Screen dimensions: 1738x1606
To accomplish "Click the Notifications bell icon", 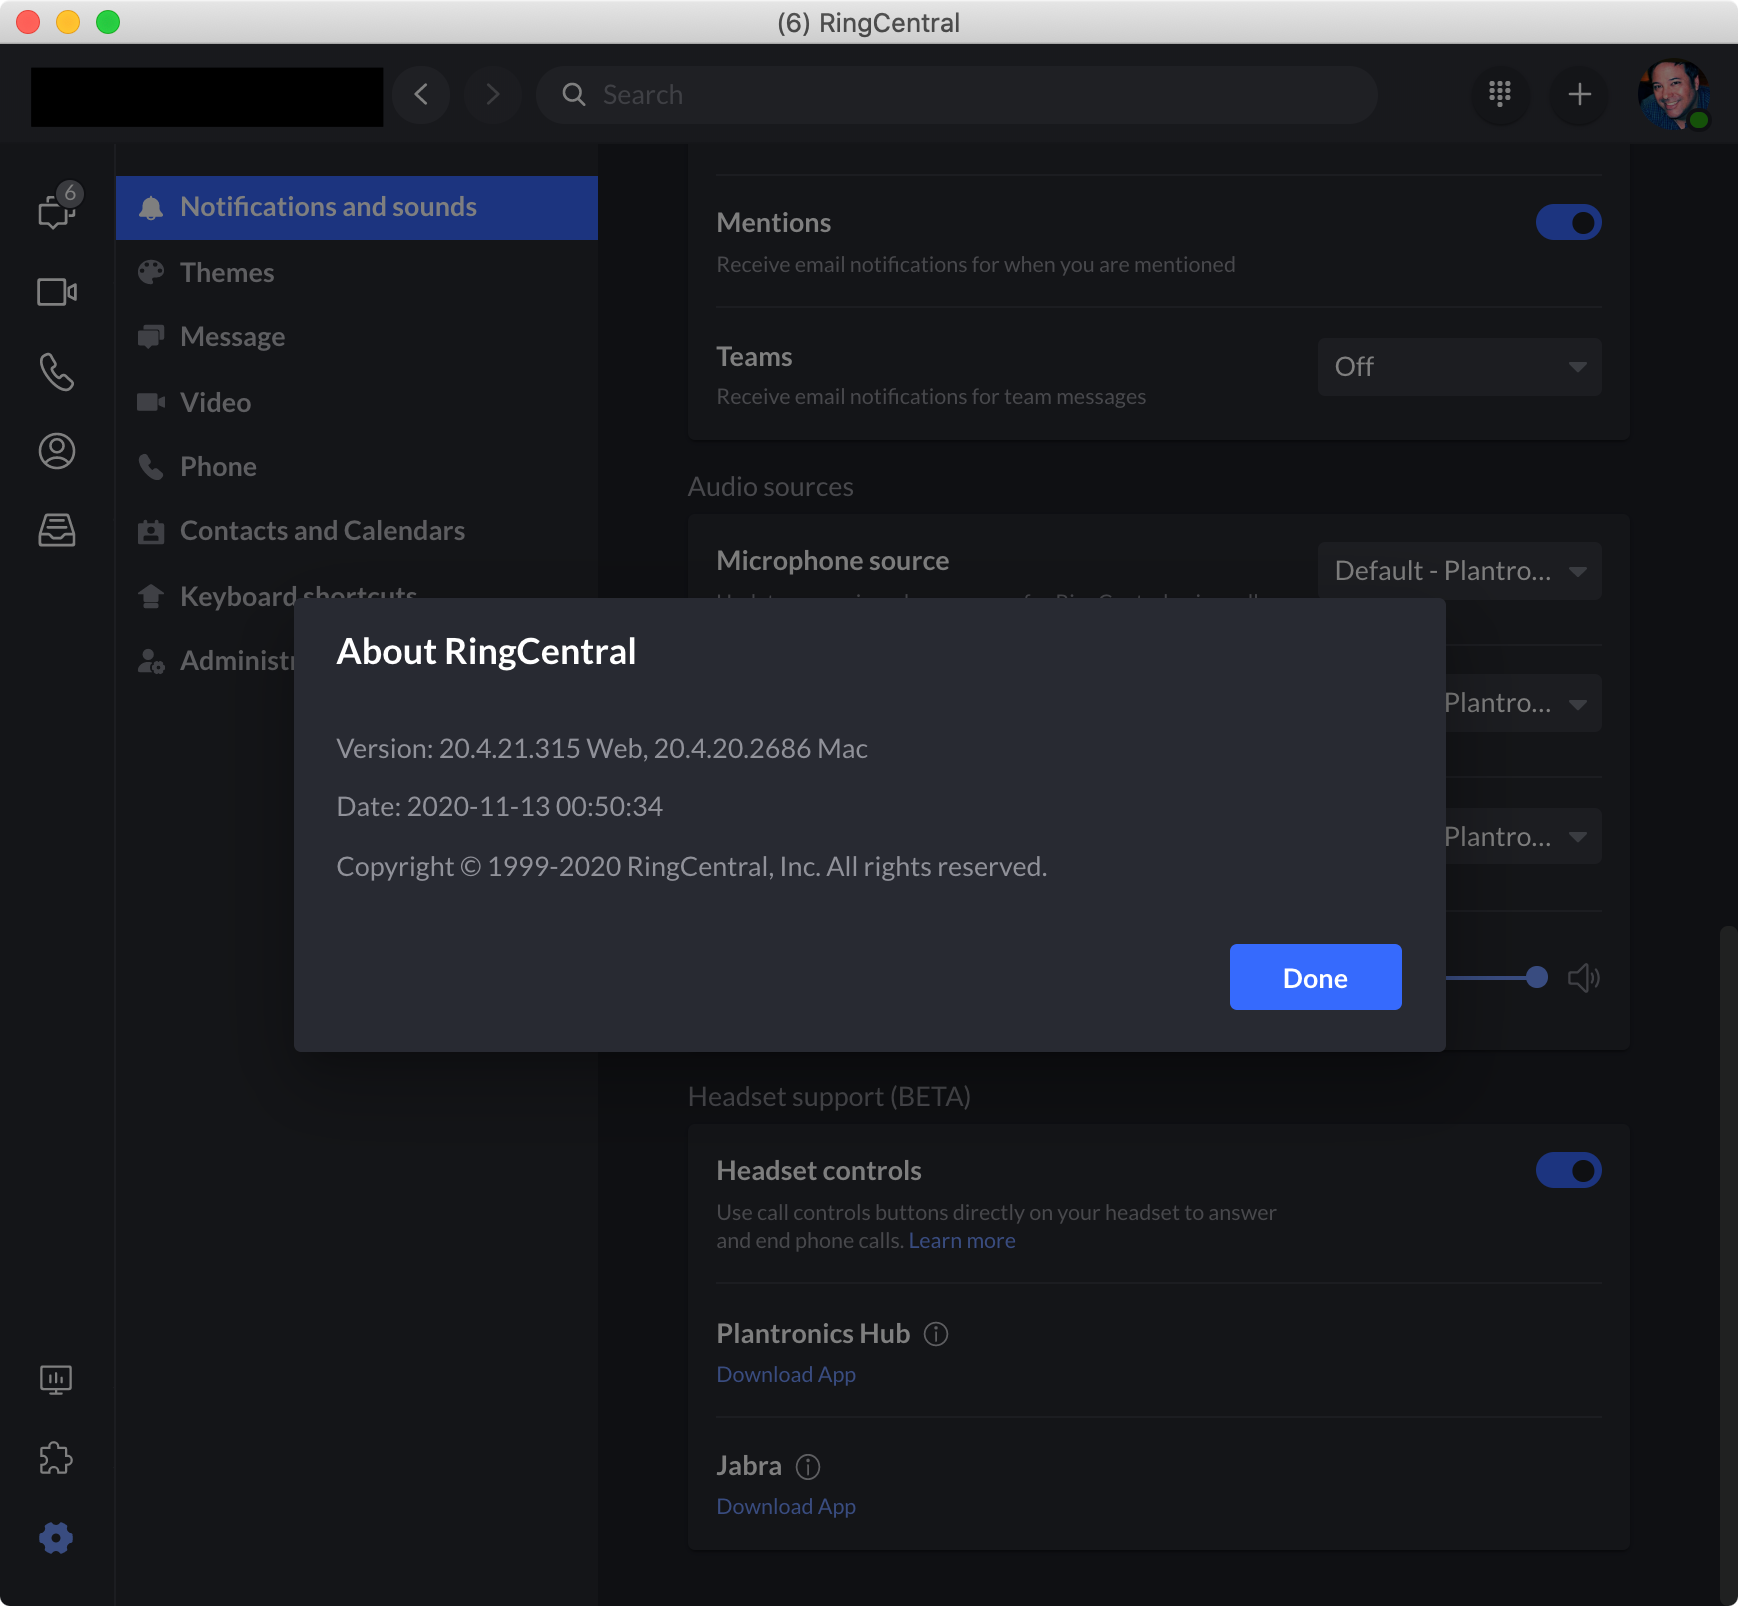I will 151,207.
